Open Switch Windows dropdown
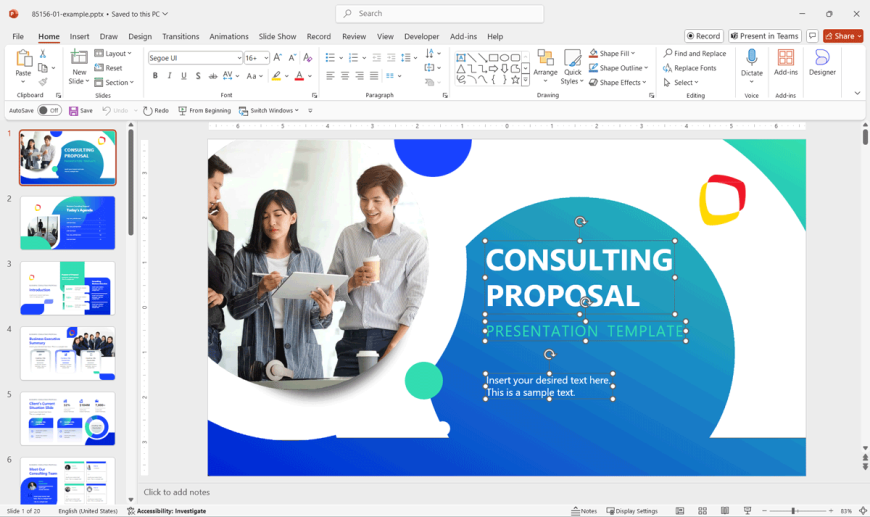 click(269, 110)
